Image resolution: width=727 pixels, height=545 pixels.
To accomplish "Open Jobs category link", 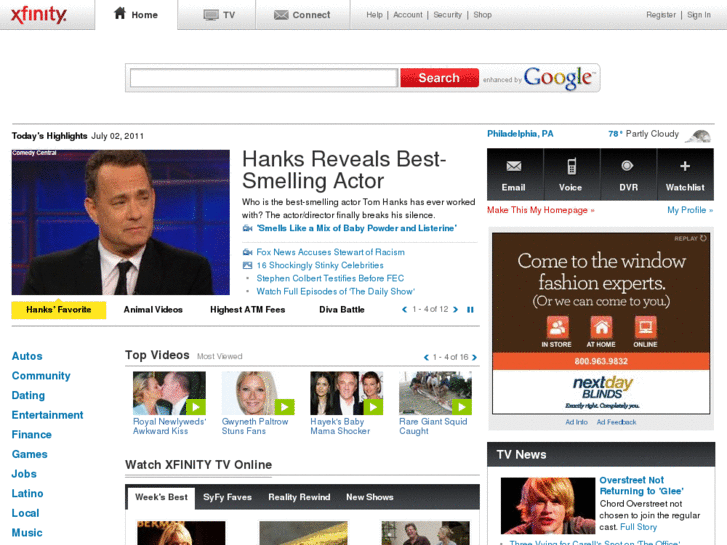I will (x=24, y=474).
